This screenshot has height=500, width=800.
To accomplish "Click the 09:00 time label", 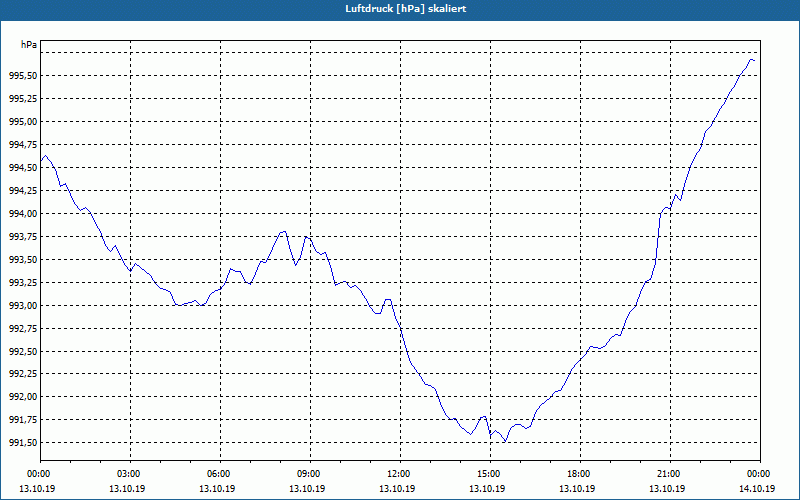I will coord(310,474).
